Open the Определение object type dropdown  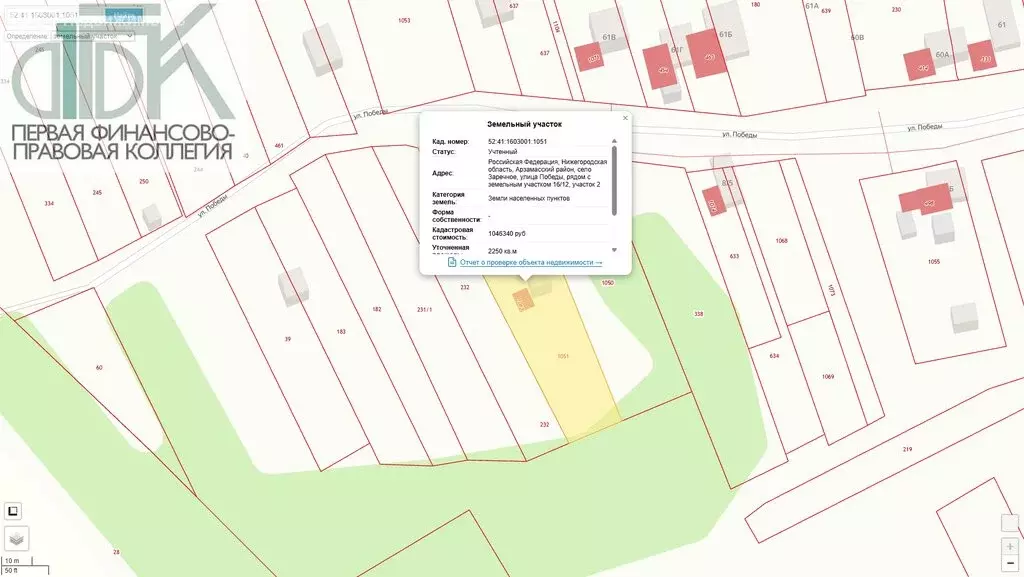93,36
